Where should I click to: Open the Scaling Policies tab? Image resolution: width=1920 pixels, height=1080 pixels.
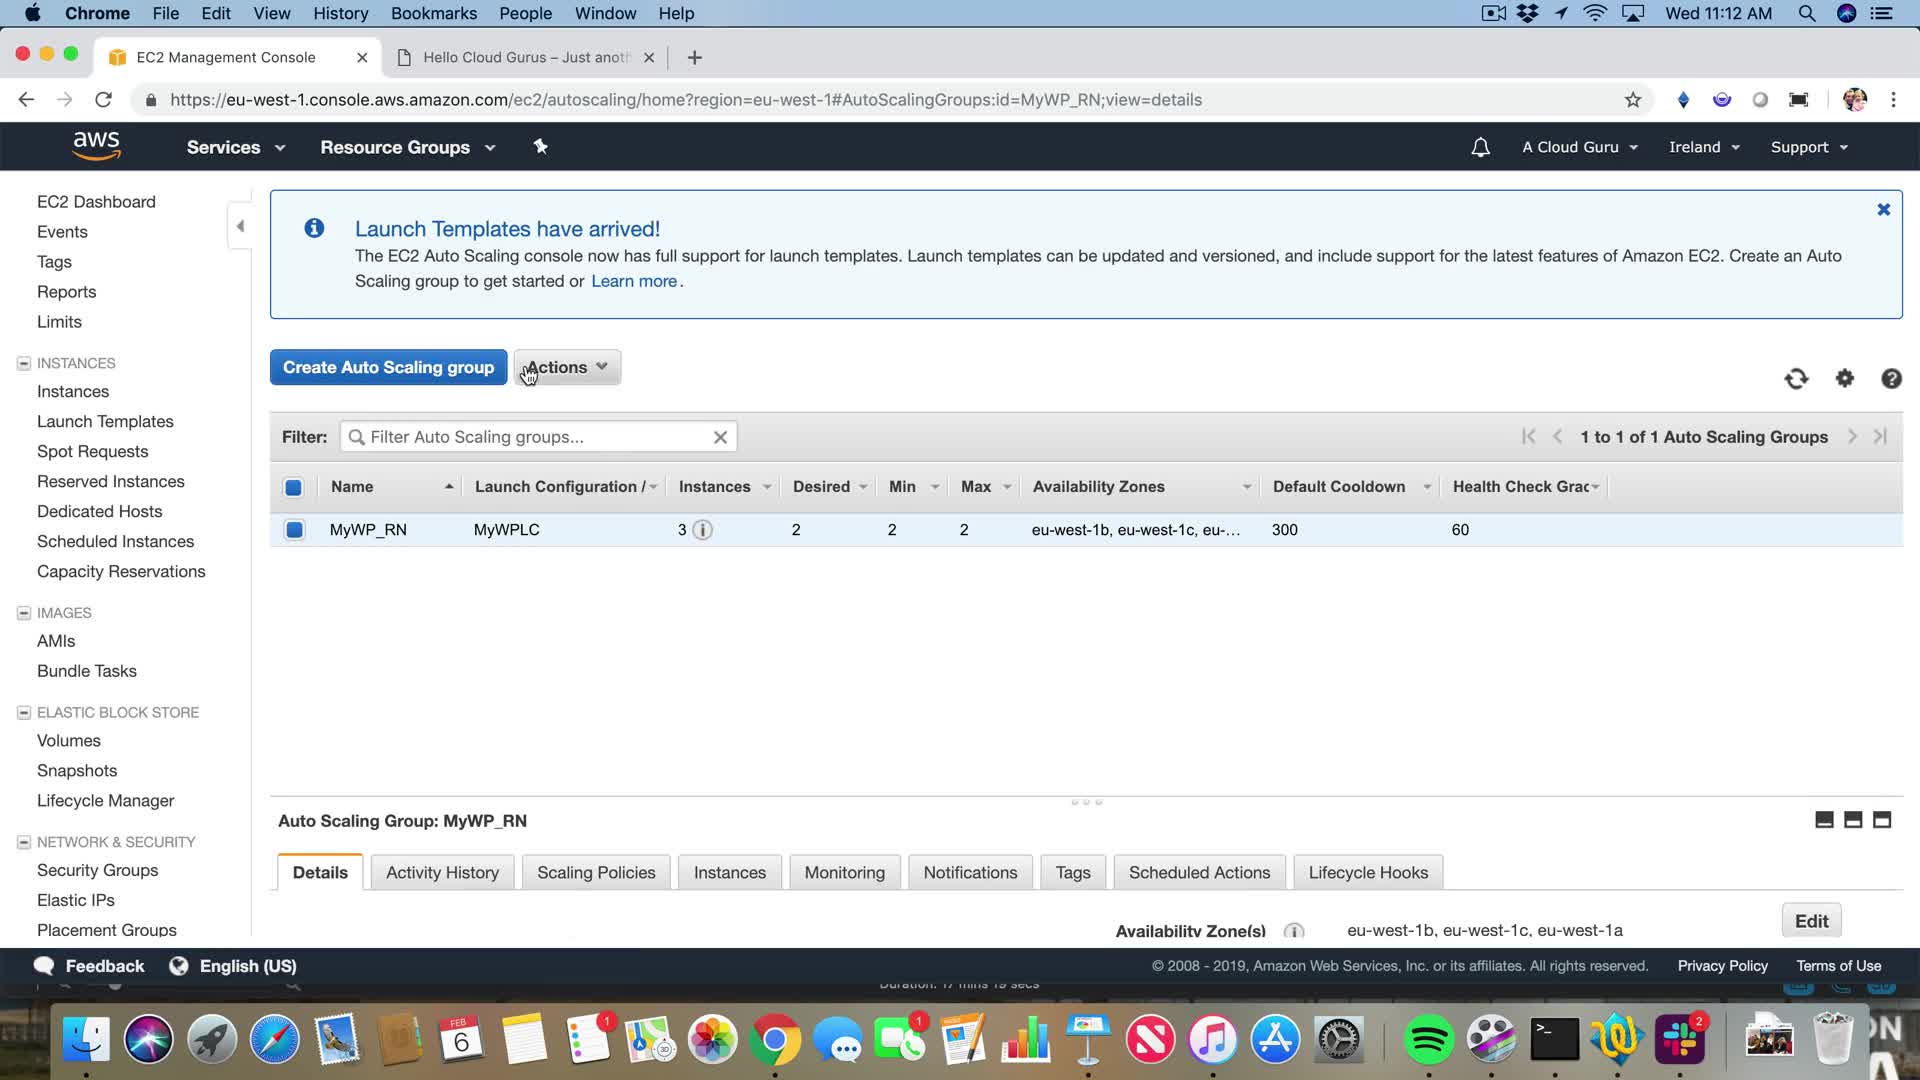pyautogui.click(x=596, y=872)
